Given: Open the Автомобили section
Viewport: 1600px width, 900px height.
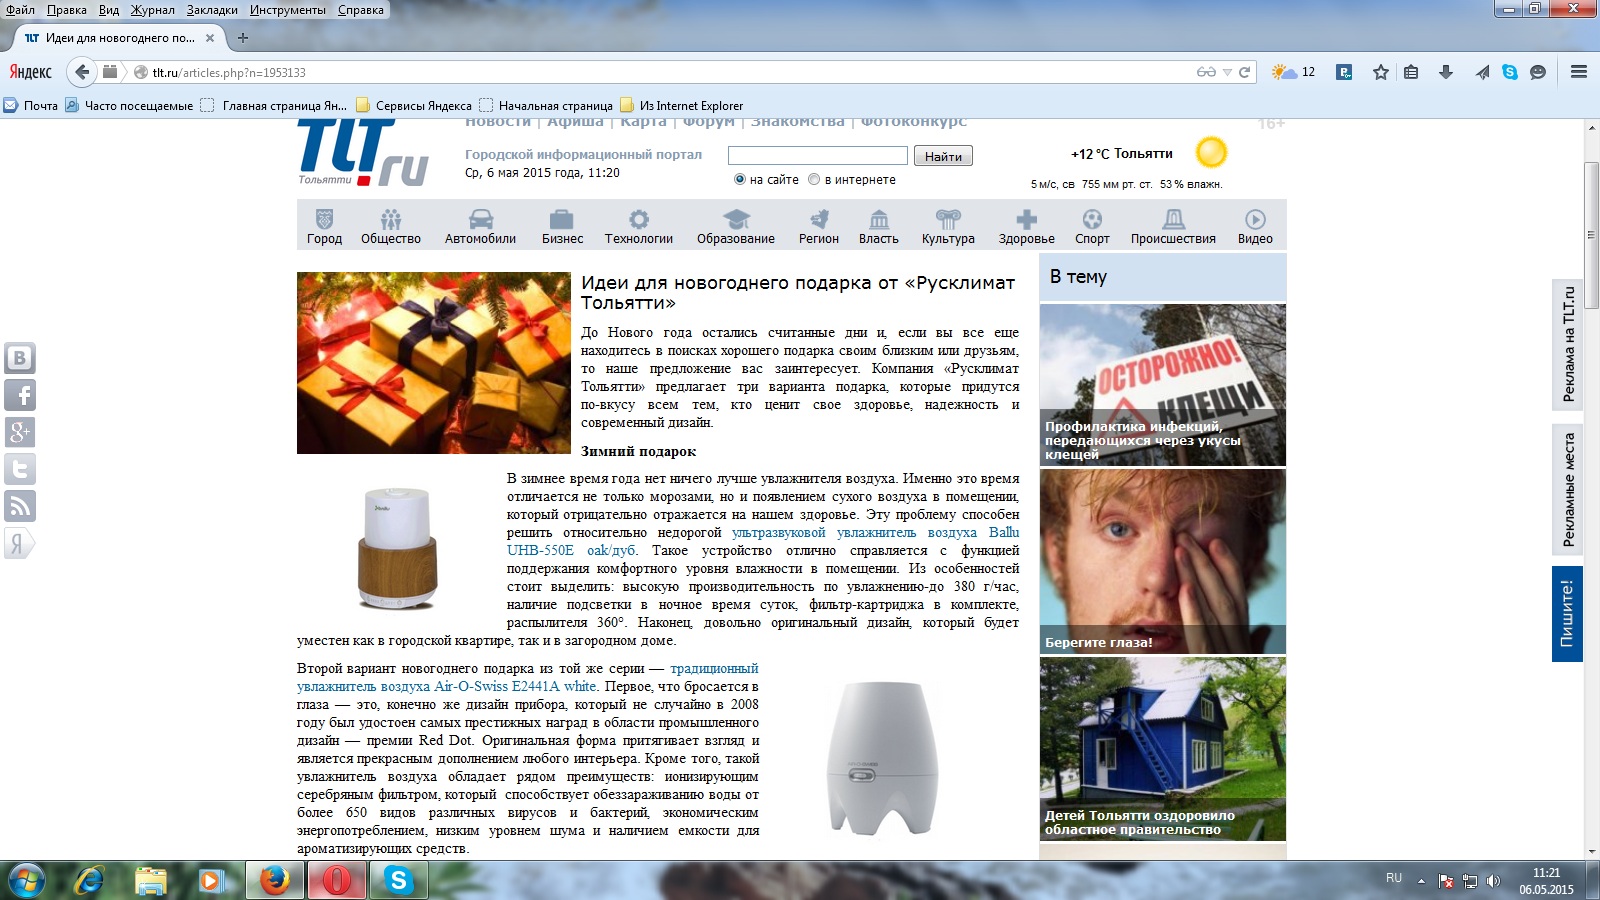Looking at the screenshot, I should [481, 227].
